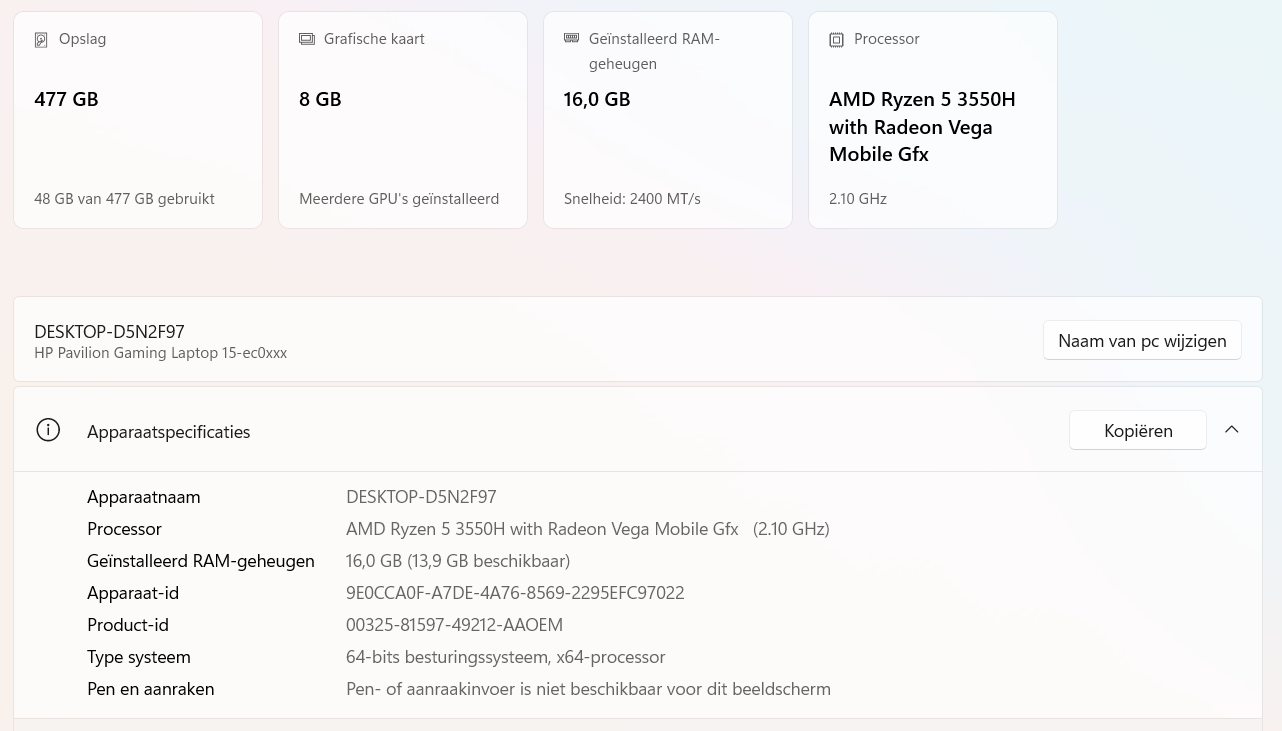Click the 64-bits besturingssysteem Type systeem value

pos(505,657)
